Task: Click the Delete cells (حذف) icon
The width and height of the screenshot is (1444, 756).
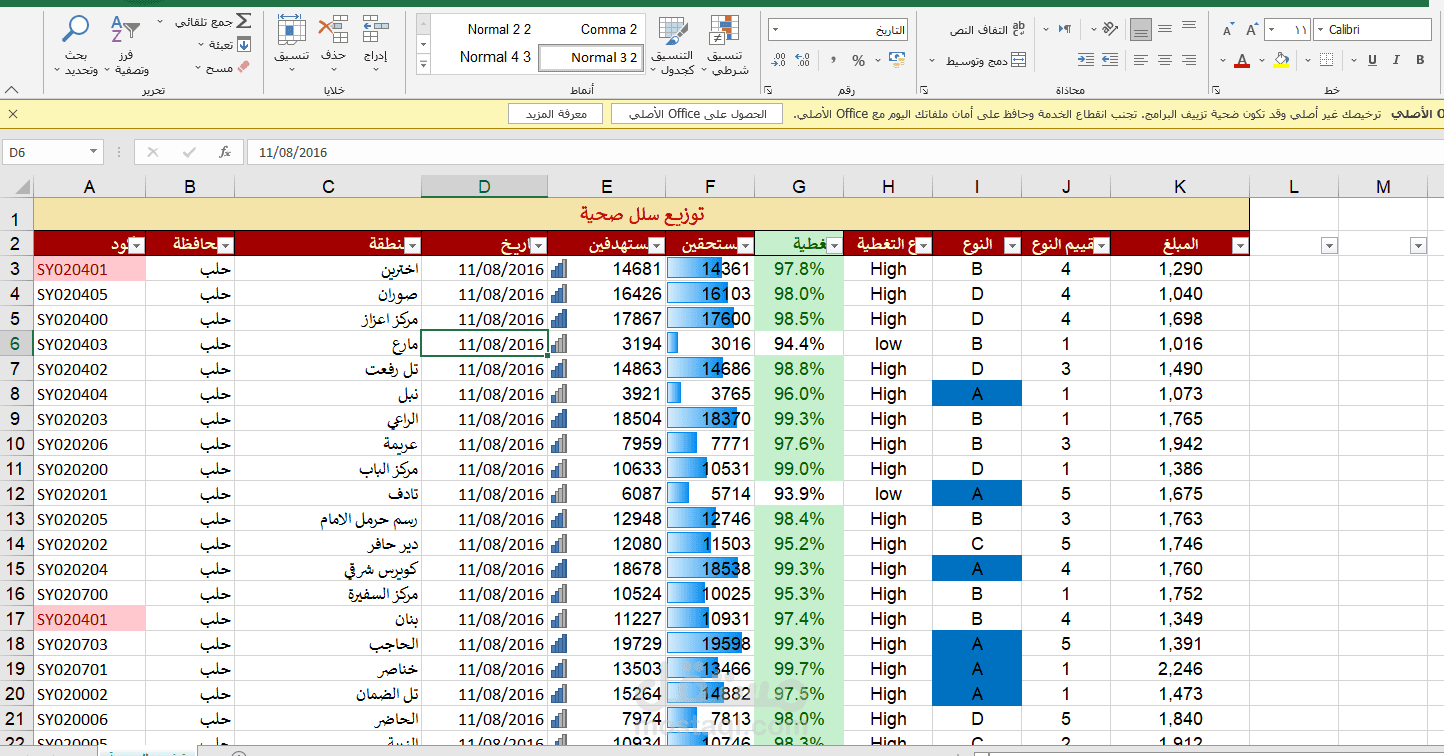Action: click(x=333, y=30)
